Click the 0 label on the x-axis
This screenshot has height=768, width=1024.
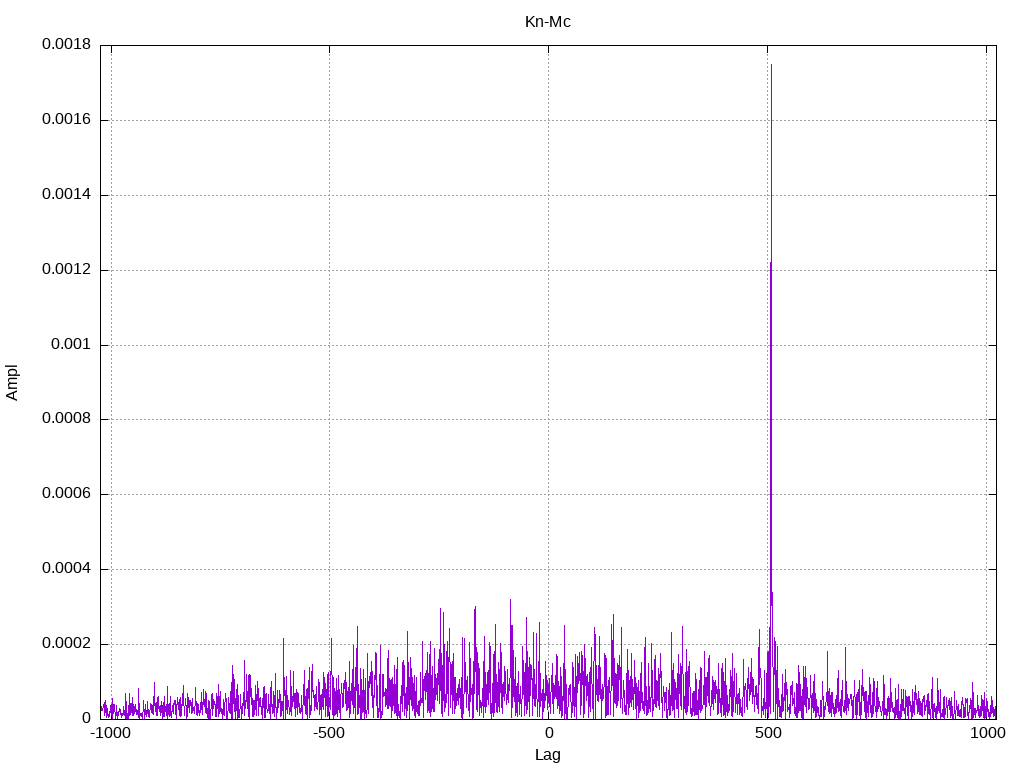pyautogui.click(x=548, y=733)
